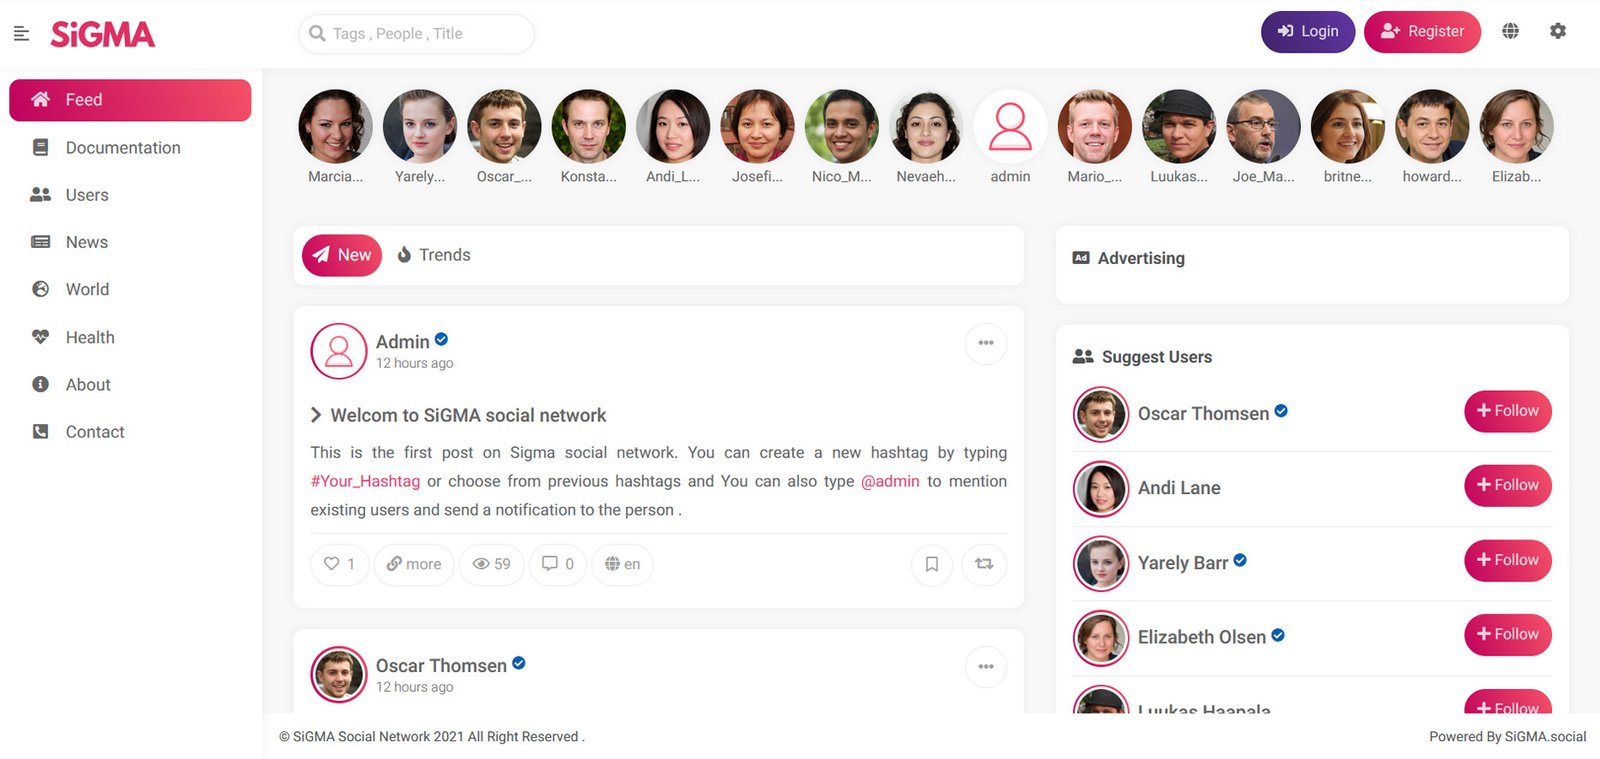Collapse the sidebar with the hamburger icon

[x=21, y=34]
